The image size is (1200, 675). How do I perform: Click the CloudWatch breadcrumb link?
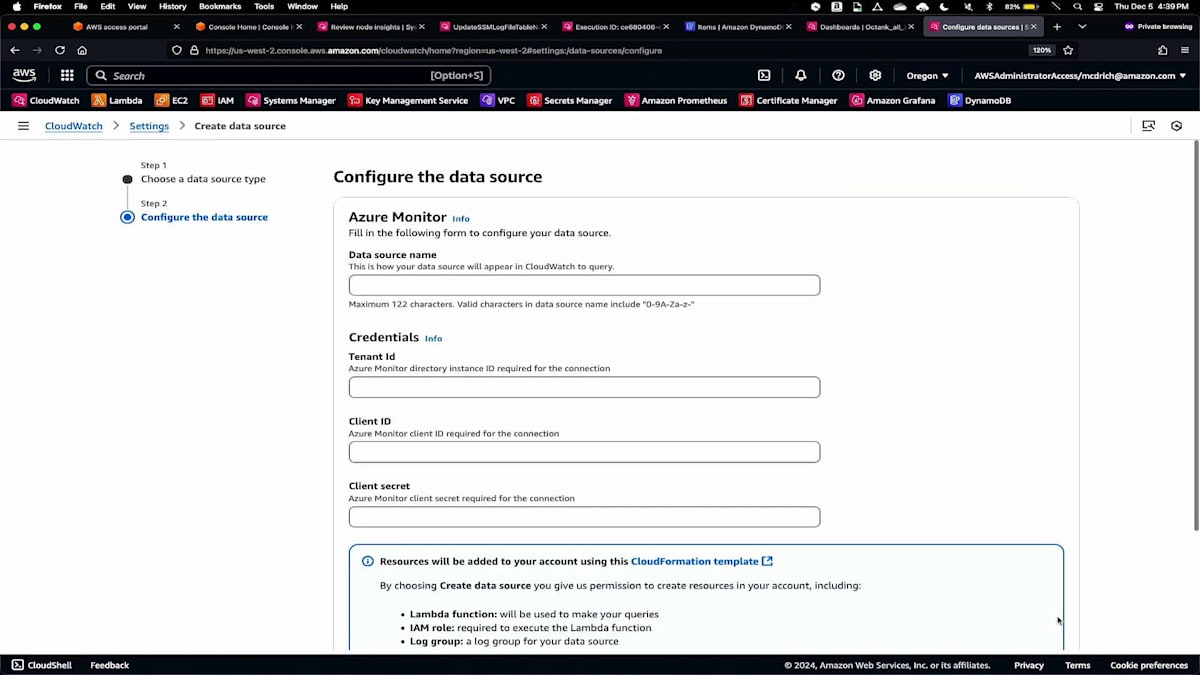74,126
